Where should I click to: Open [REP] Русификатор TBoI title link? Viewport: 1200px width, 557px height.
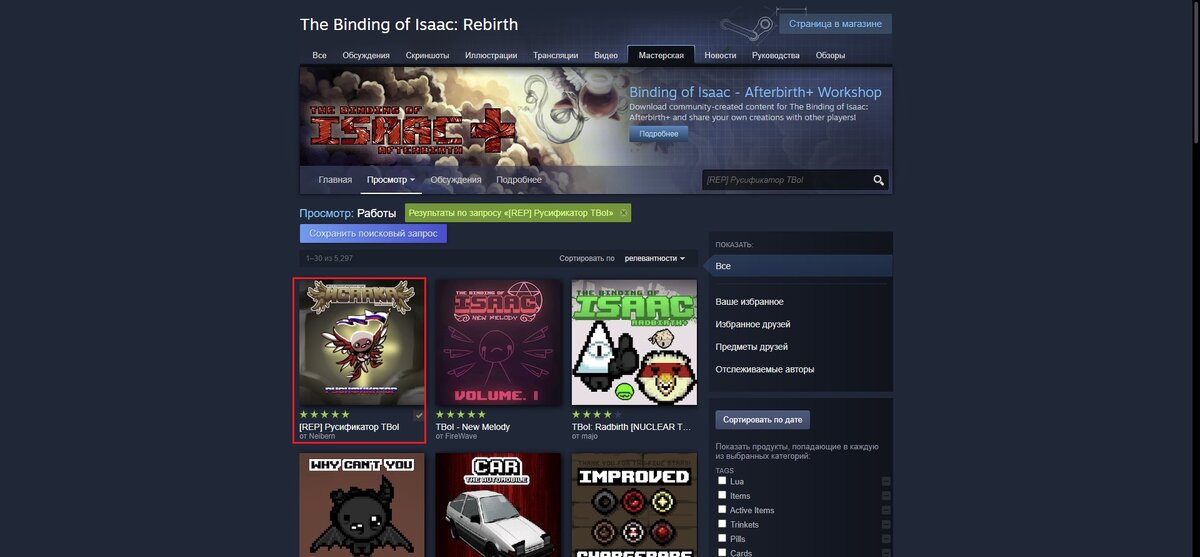(x=349, y=427)
